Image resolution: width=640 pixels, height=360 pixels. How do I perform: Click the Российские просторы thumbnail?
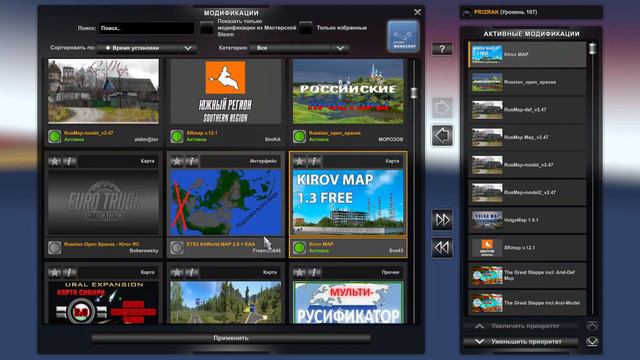tap(348, 91)
